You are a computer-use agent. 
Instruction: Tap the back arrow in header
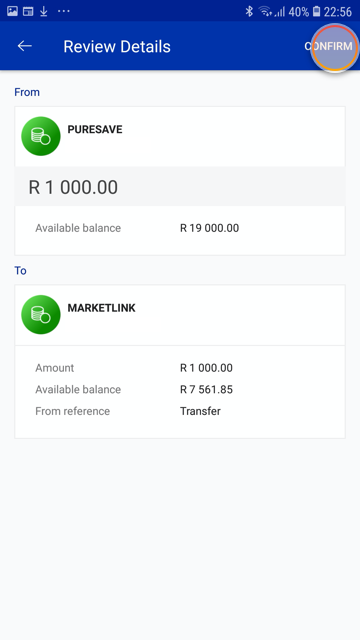[x=24, y=46]
